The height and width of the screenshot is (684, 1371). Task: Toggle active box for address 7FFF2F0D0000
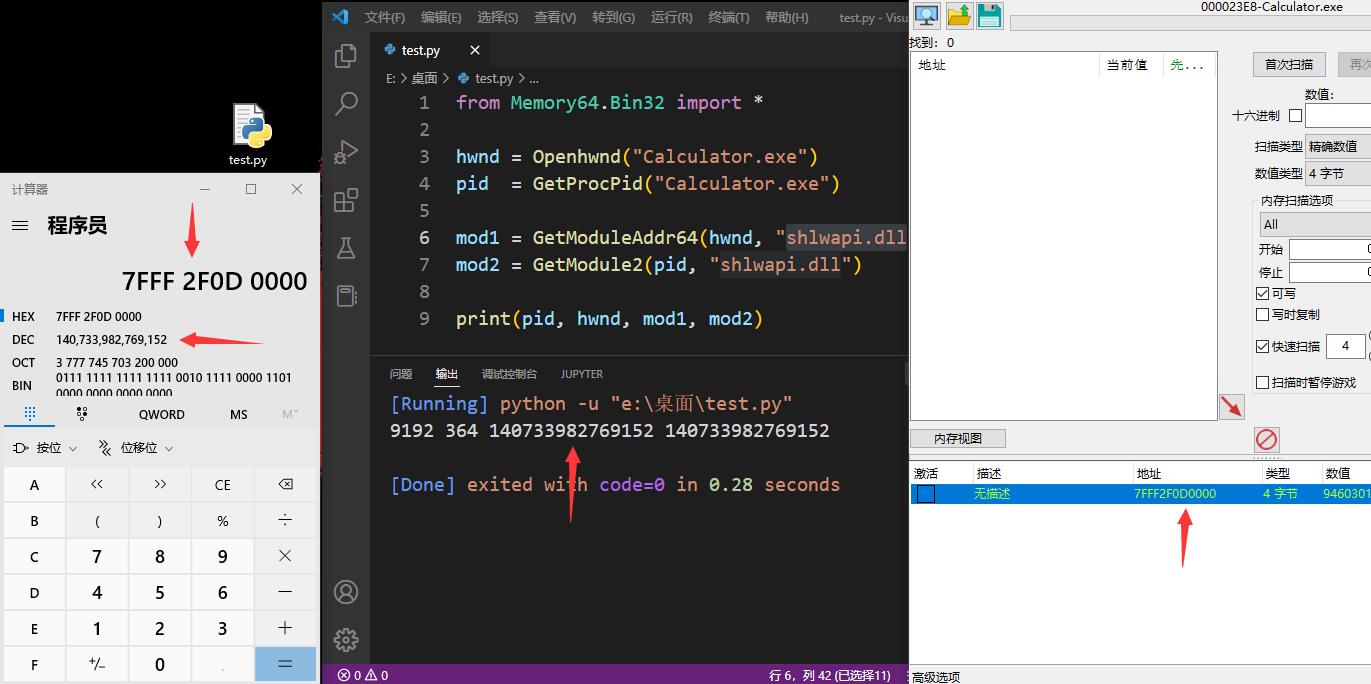[x=926, y=494]
